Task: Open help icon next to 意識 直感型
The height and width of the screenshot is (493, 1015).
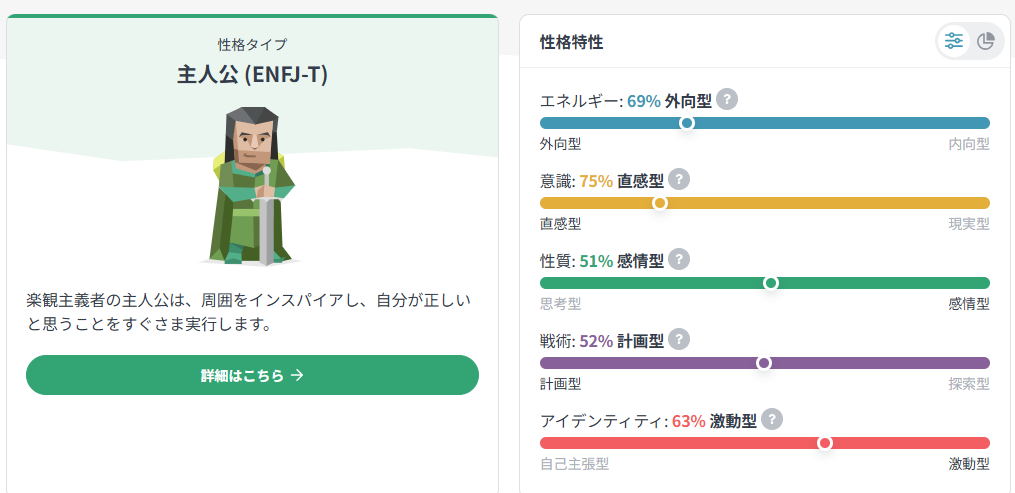Action: coord(678,179)
